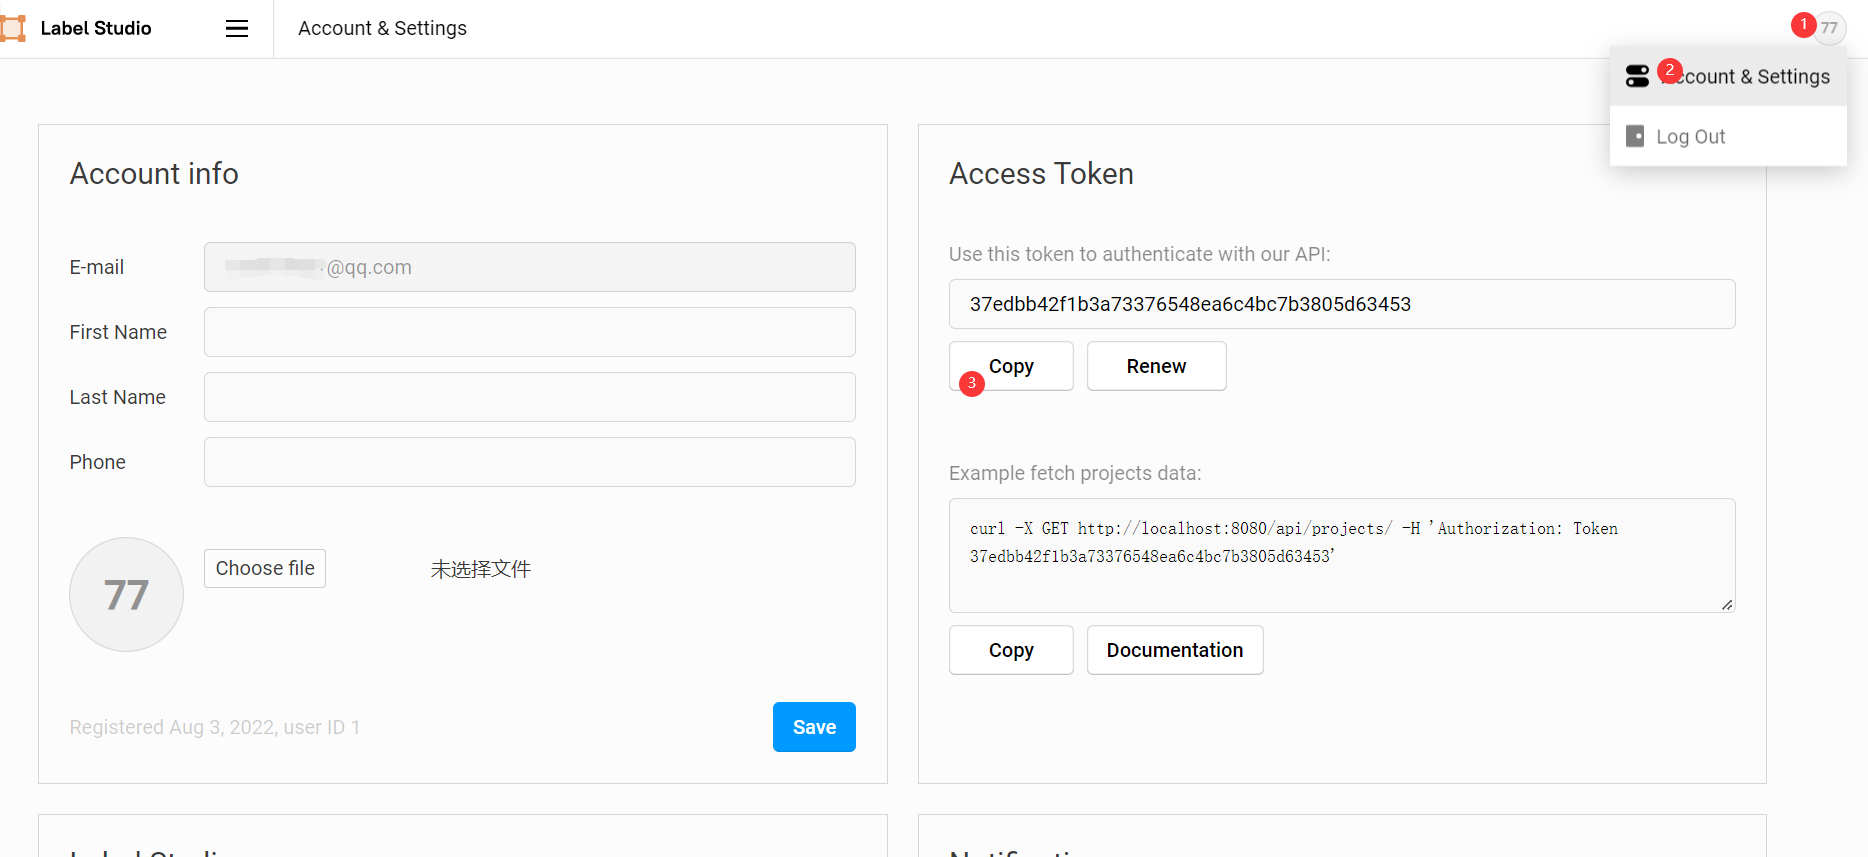1868x857 pixels.
Task: Click the '未选择文件' file status text
Action: click(x=481, y=569)
